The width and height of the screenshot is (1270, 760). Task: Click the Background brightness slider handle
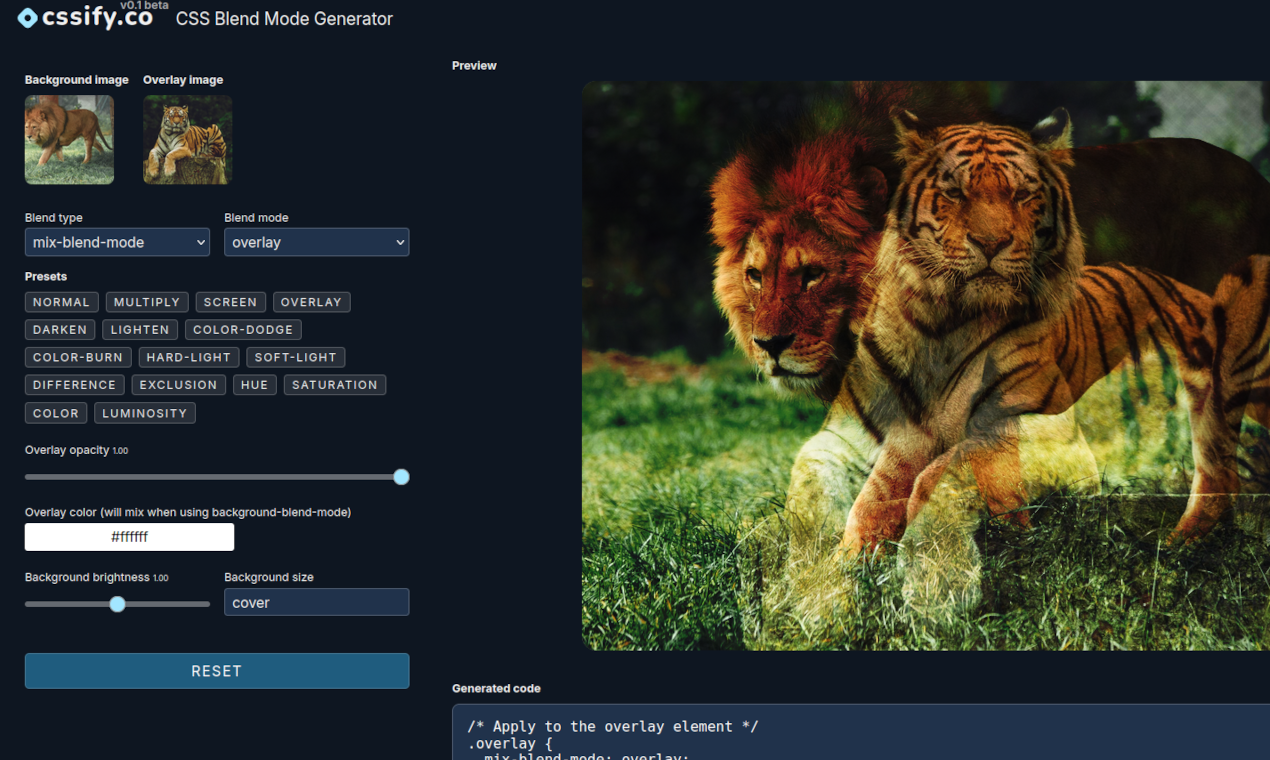[117, 604]
